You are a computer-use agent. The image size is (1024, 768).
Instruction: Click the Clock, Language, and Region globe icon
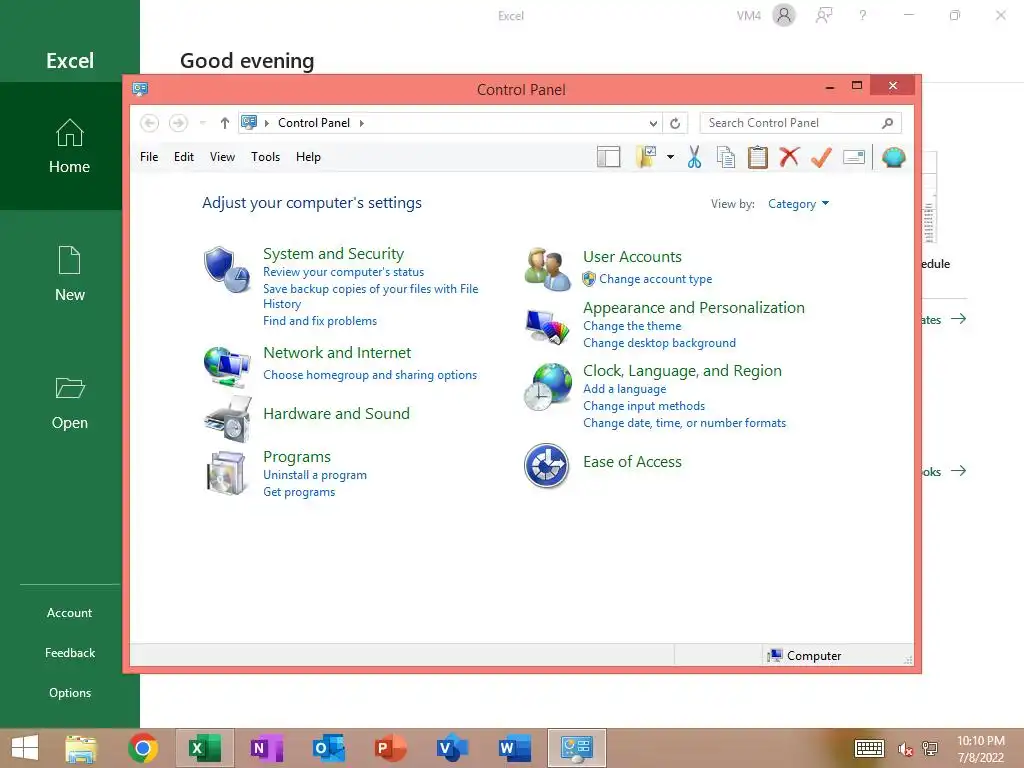(547, 387)
